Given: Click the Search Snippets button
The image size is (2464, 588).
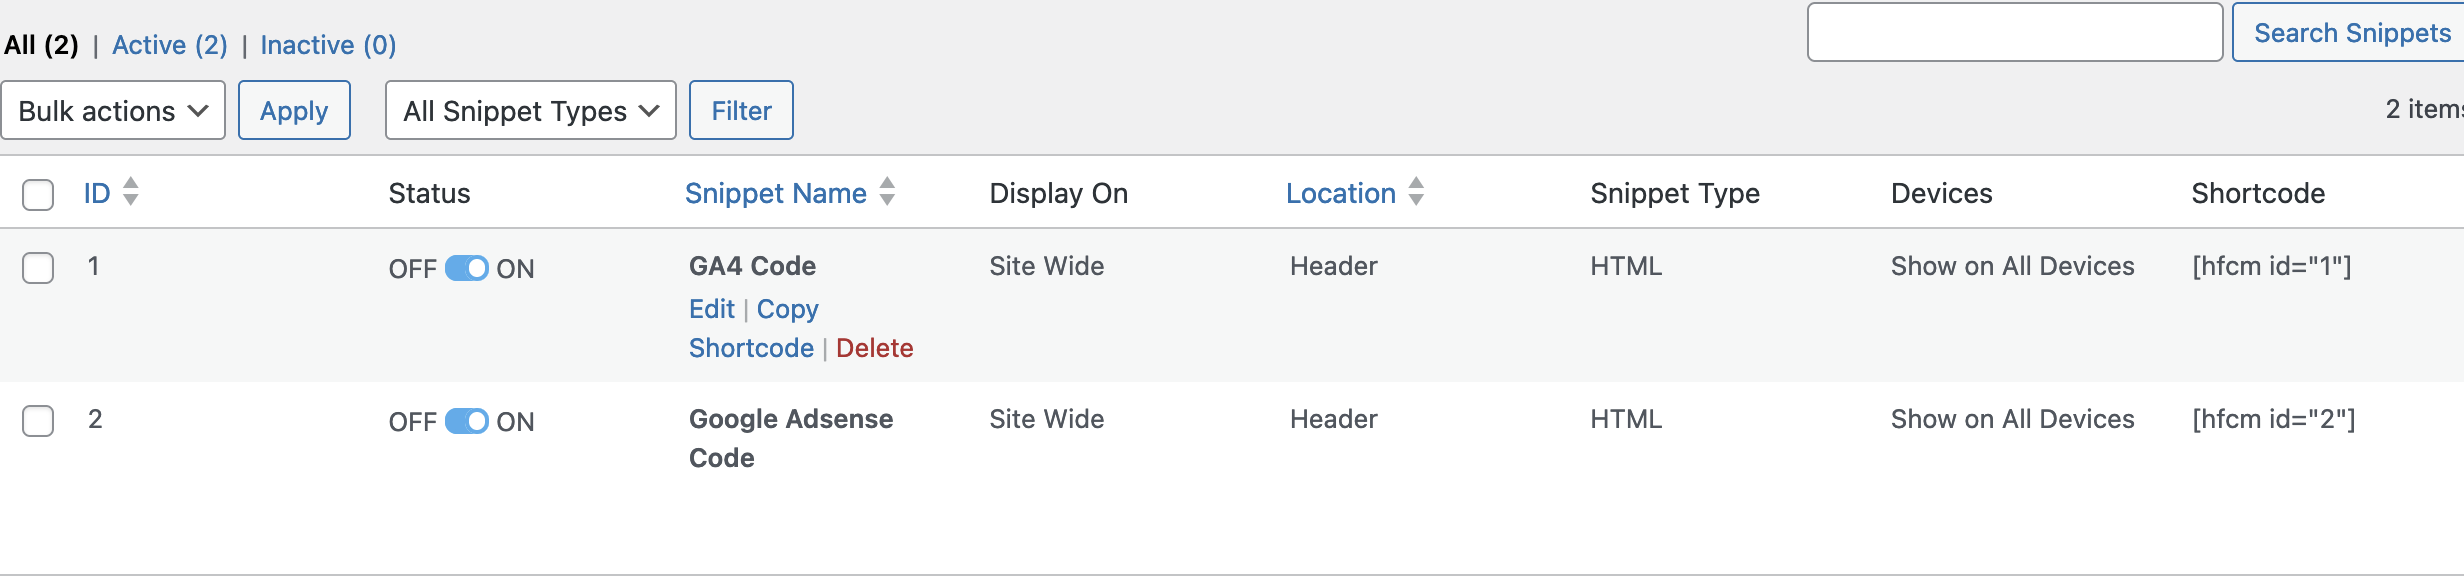Looking at the screenshot, I should coord(2350,33).
